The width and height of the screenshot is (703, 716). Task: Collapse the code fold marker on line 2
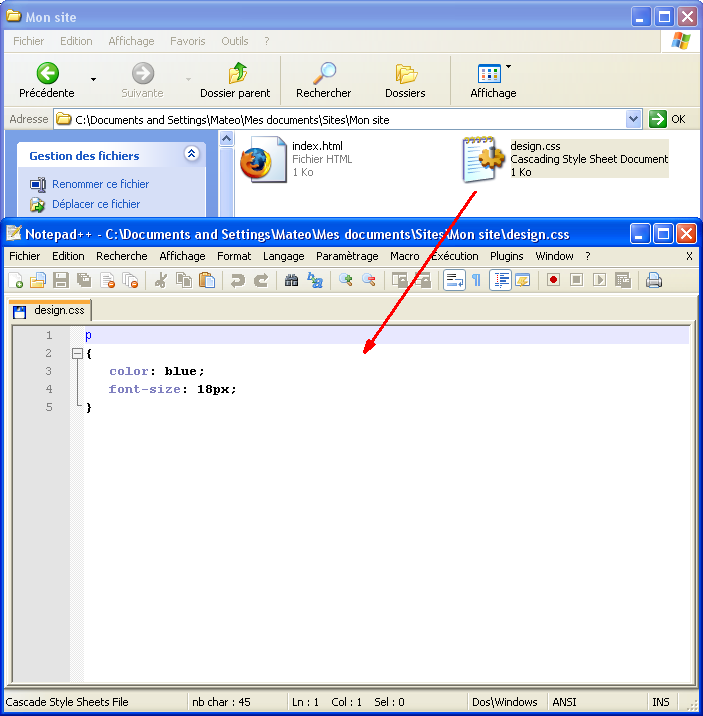(x=77, y=353)
